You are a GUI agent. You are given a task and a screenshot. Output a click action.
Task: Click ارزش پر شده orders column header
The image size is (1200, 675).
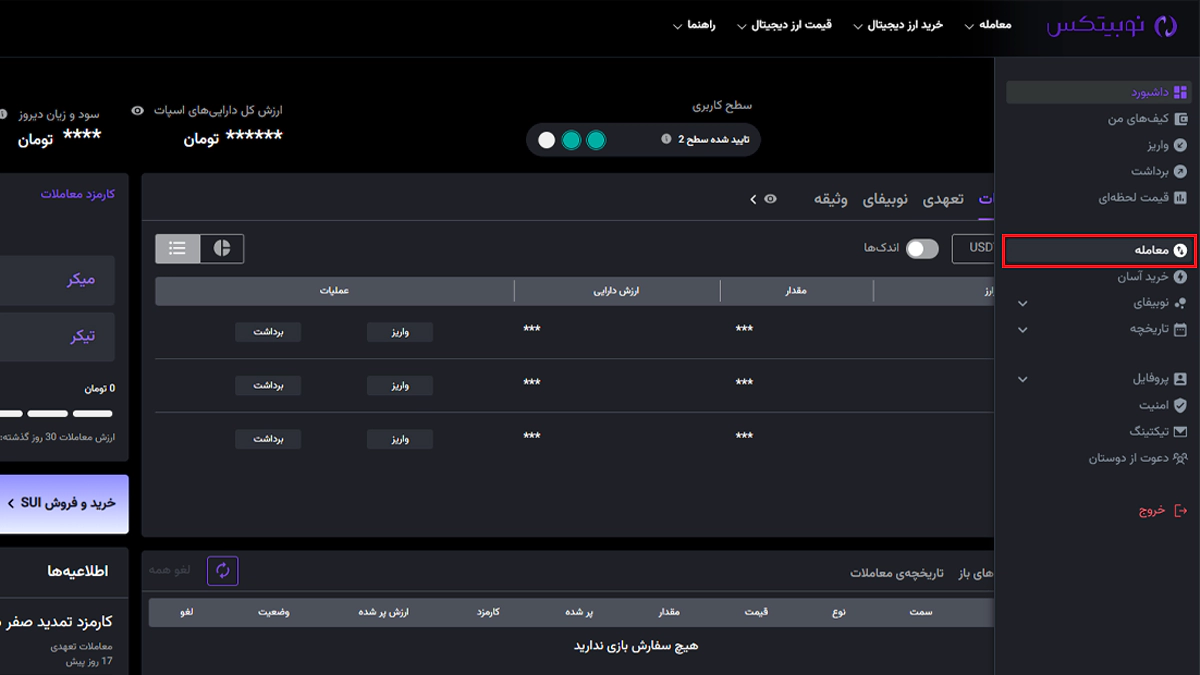[386, 612]
